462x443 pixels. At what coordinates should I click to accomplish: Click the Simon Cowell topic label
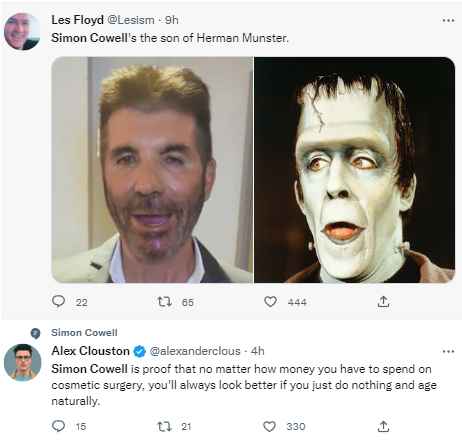pos(84,332)
